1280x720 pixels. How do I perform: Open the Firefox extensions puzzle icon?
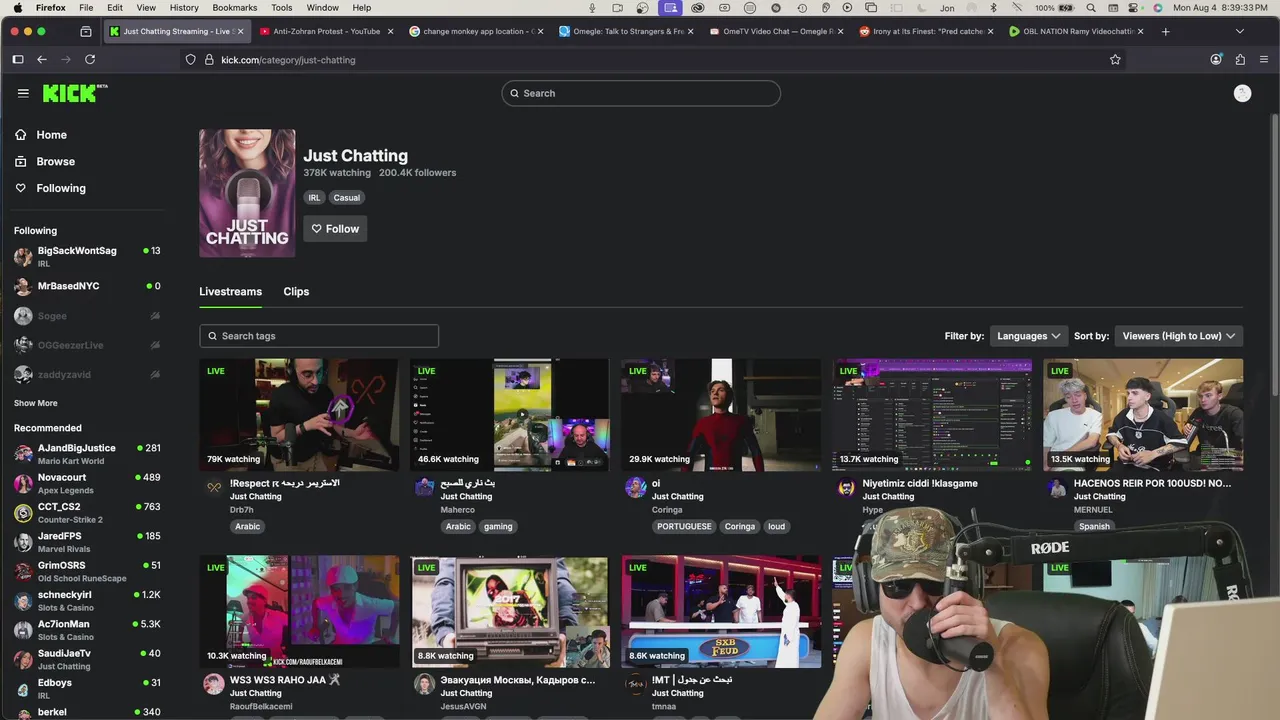pyautogui.click(x=1240, y=60)
